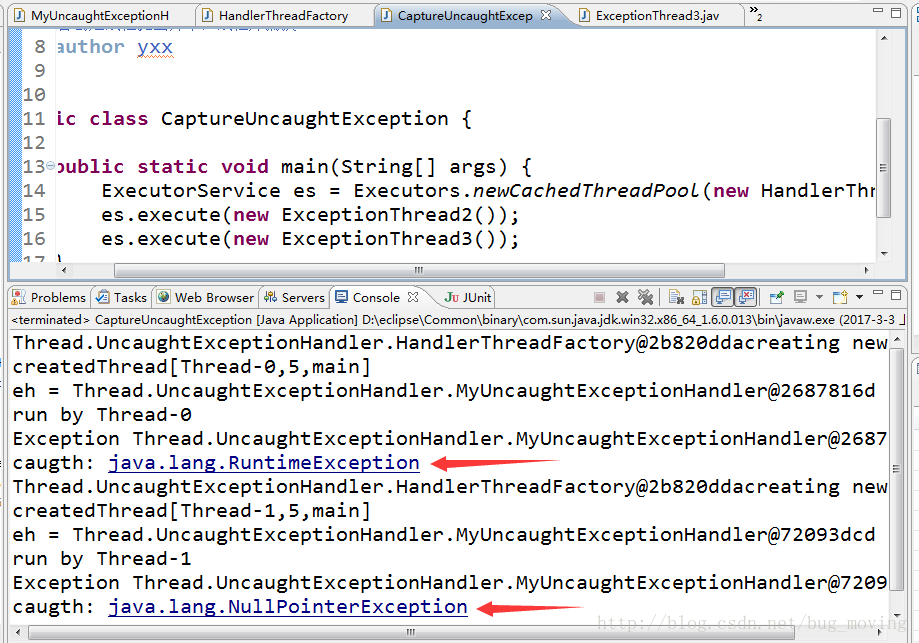Open the Servers view tab

[294, 298]
